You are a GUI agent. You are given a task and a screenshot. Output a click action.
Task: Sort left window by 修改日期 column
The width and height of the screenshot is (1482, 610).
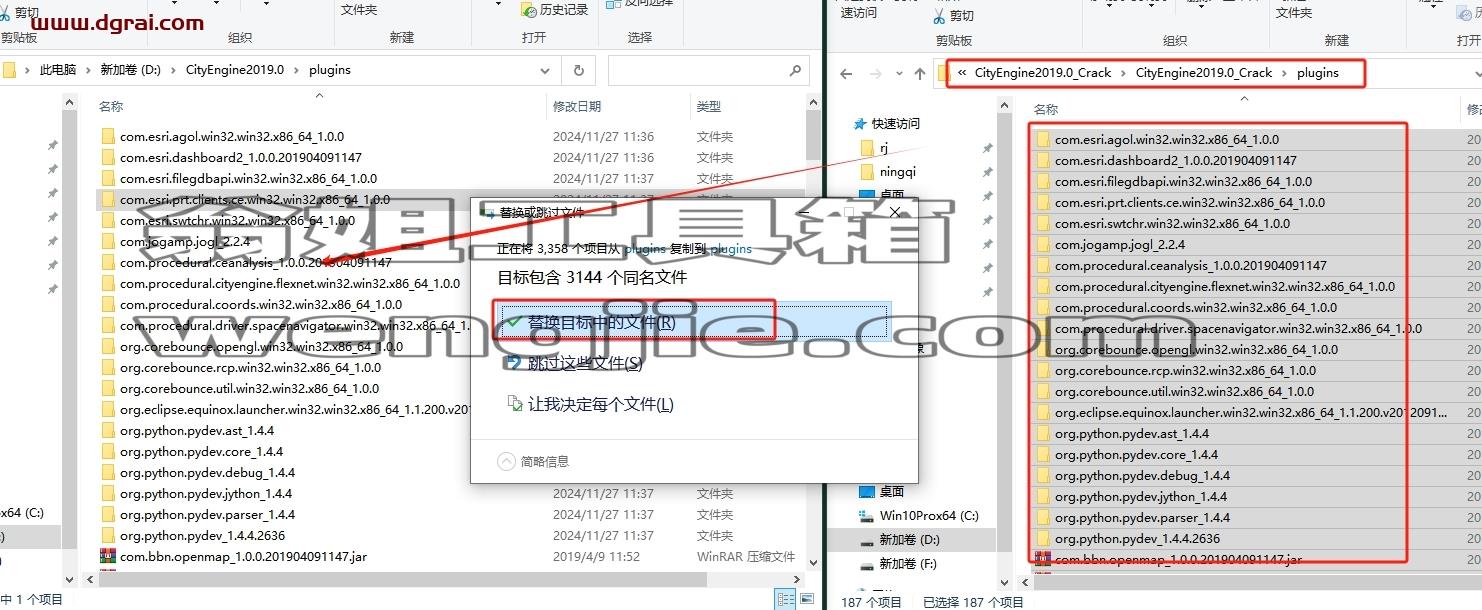[x=577, y=106]
